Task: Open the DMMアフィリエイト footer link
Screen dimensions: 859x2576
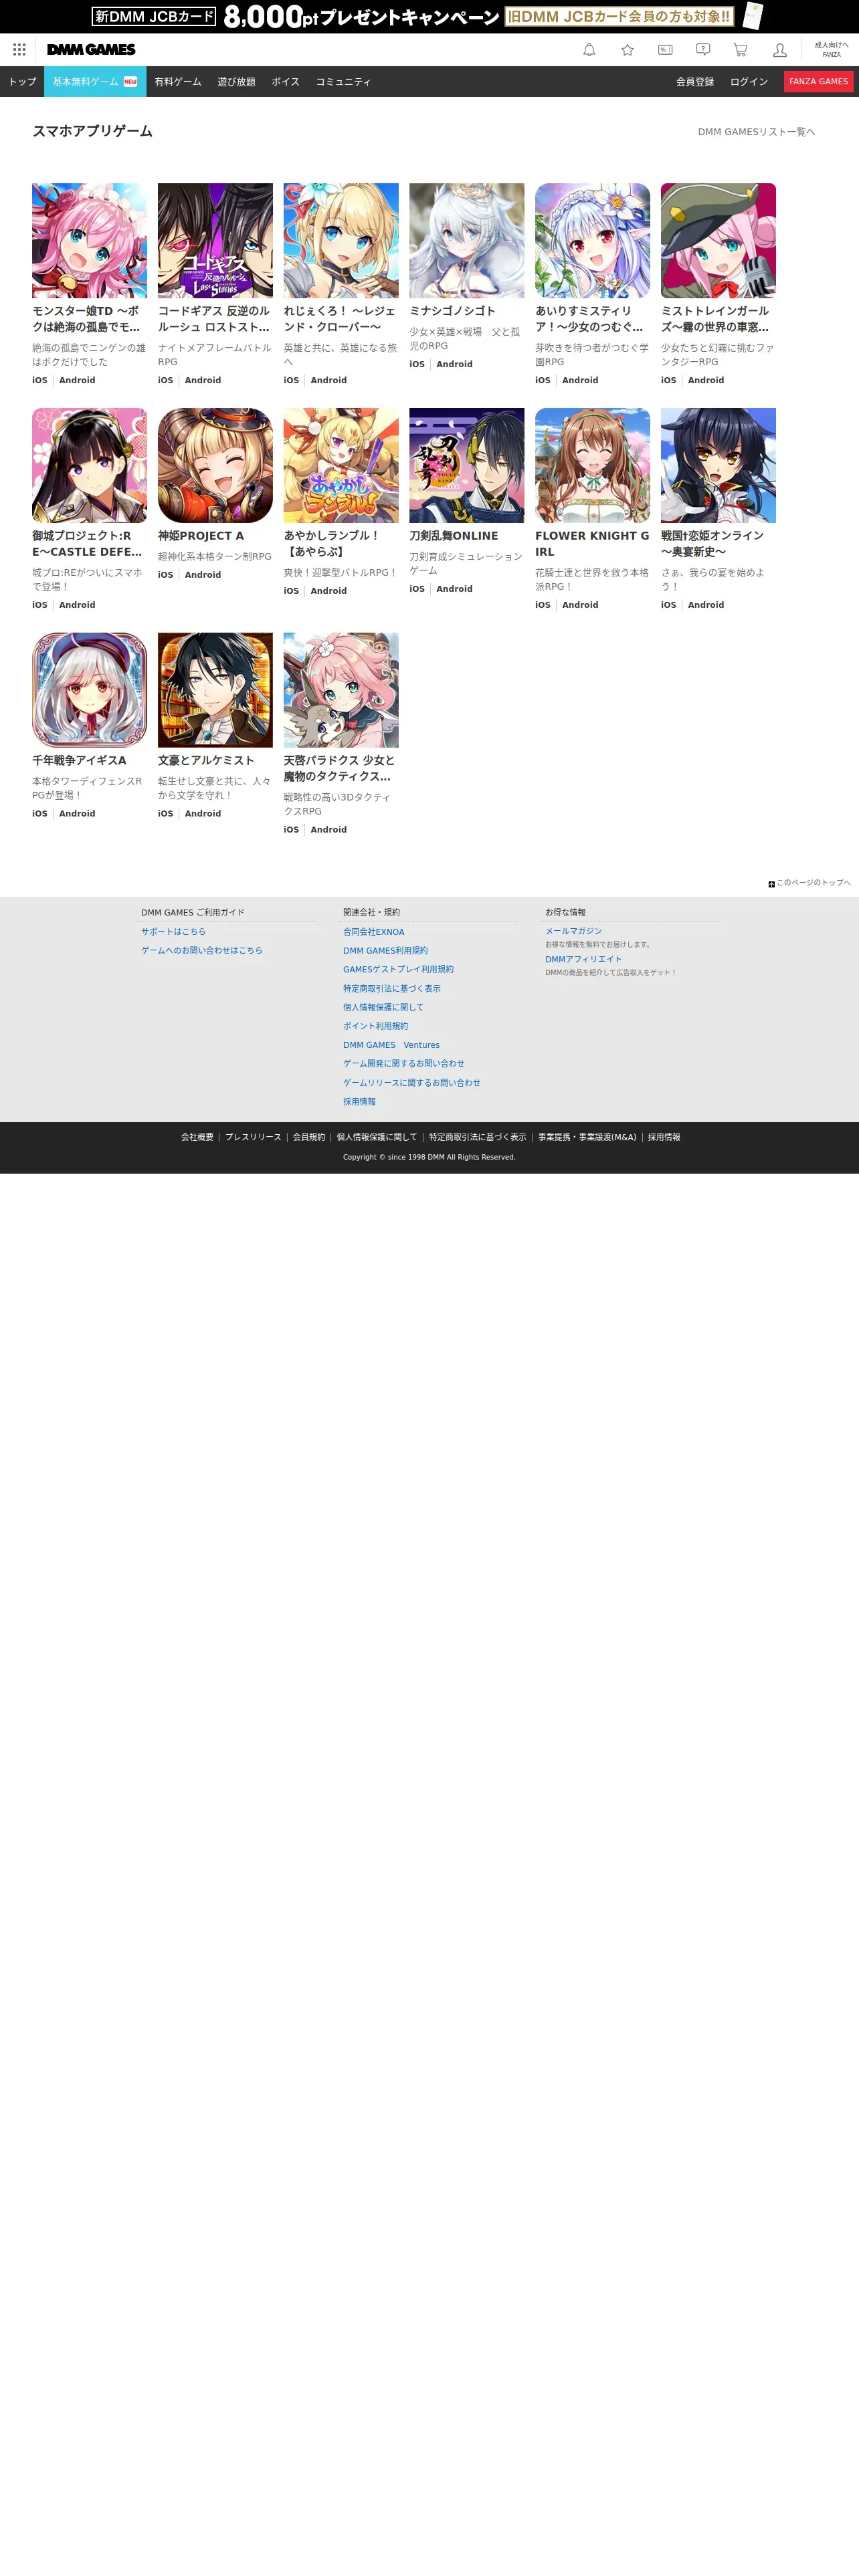Action: [583, 959]
